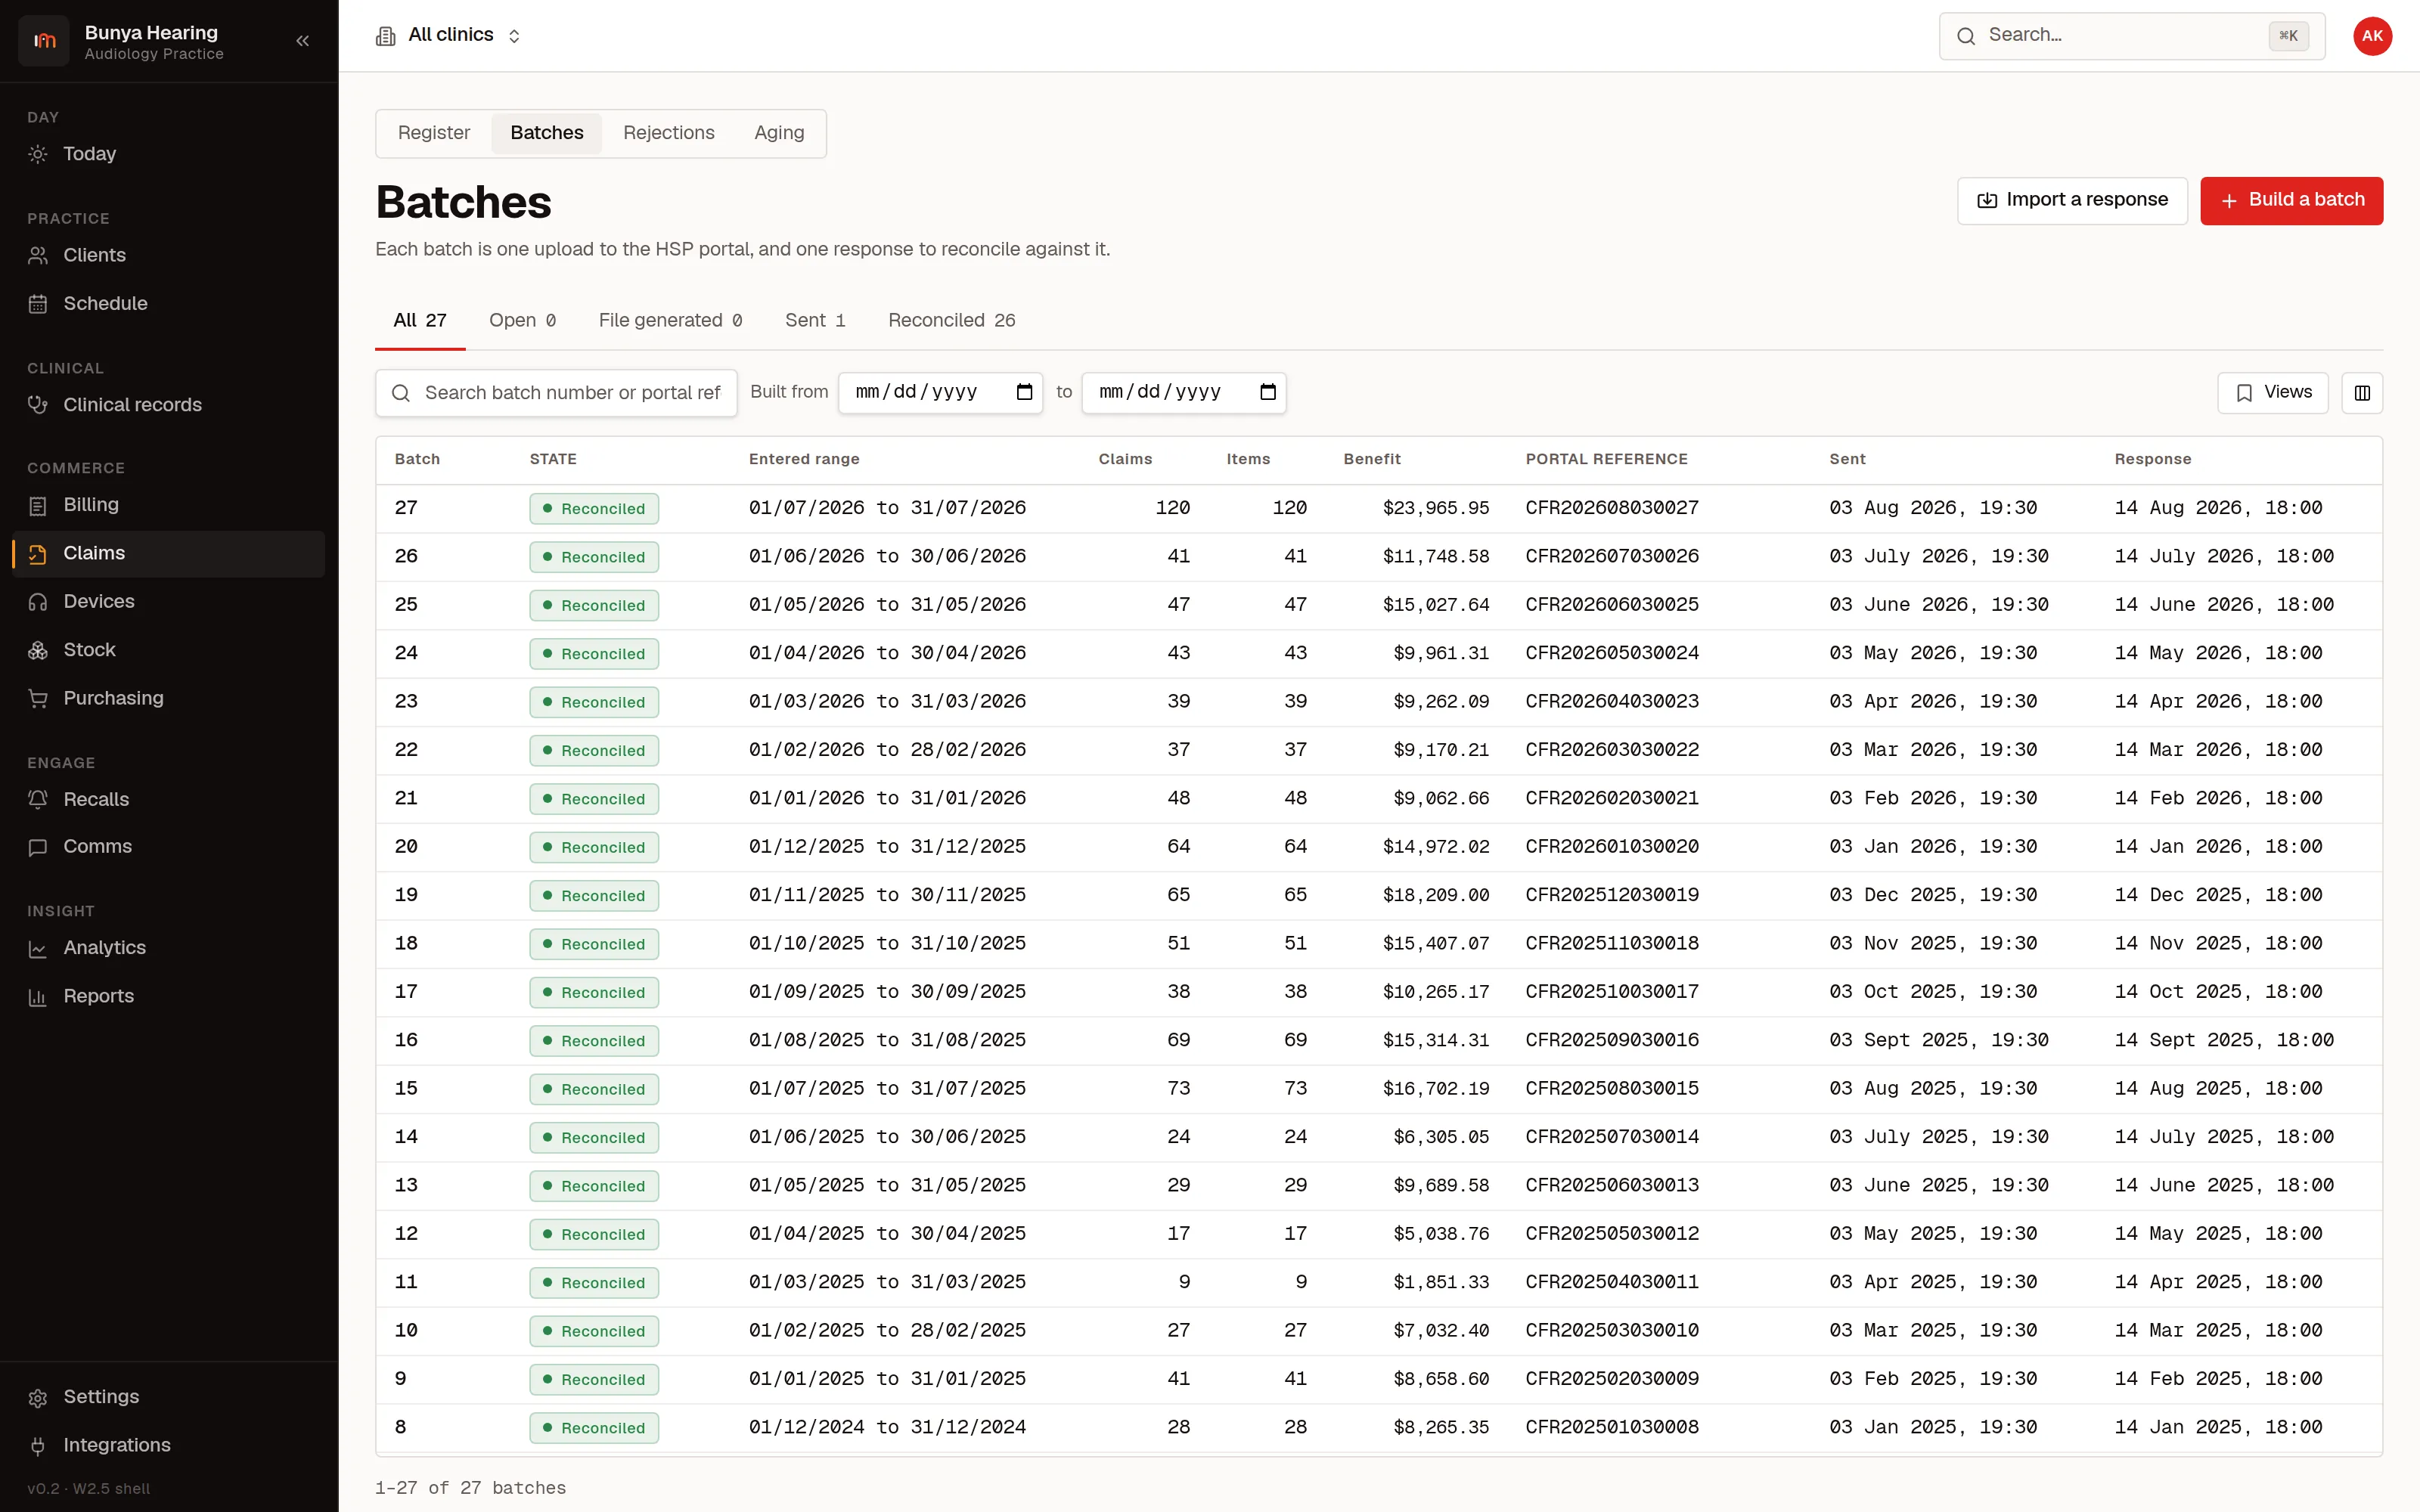The width and height of the screenshot is (2420, 1512).
Task: Open batch 11 row
Action: tap(1379, 1282)
